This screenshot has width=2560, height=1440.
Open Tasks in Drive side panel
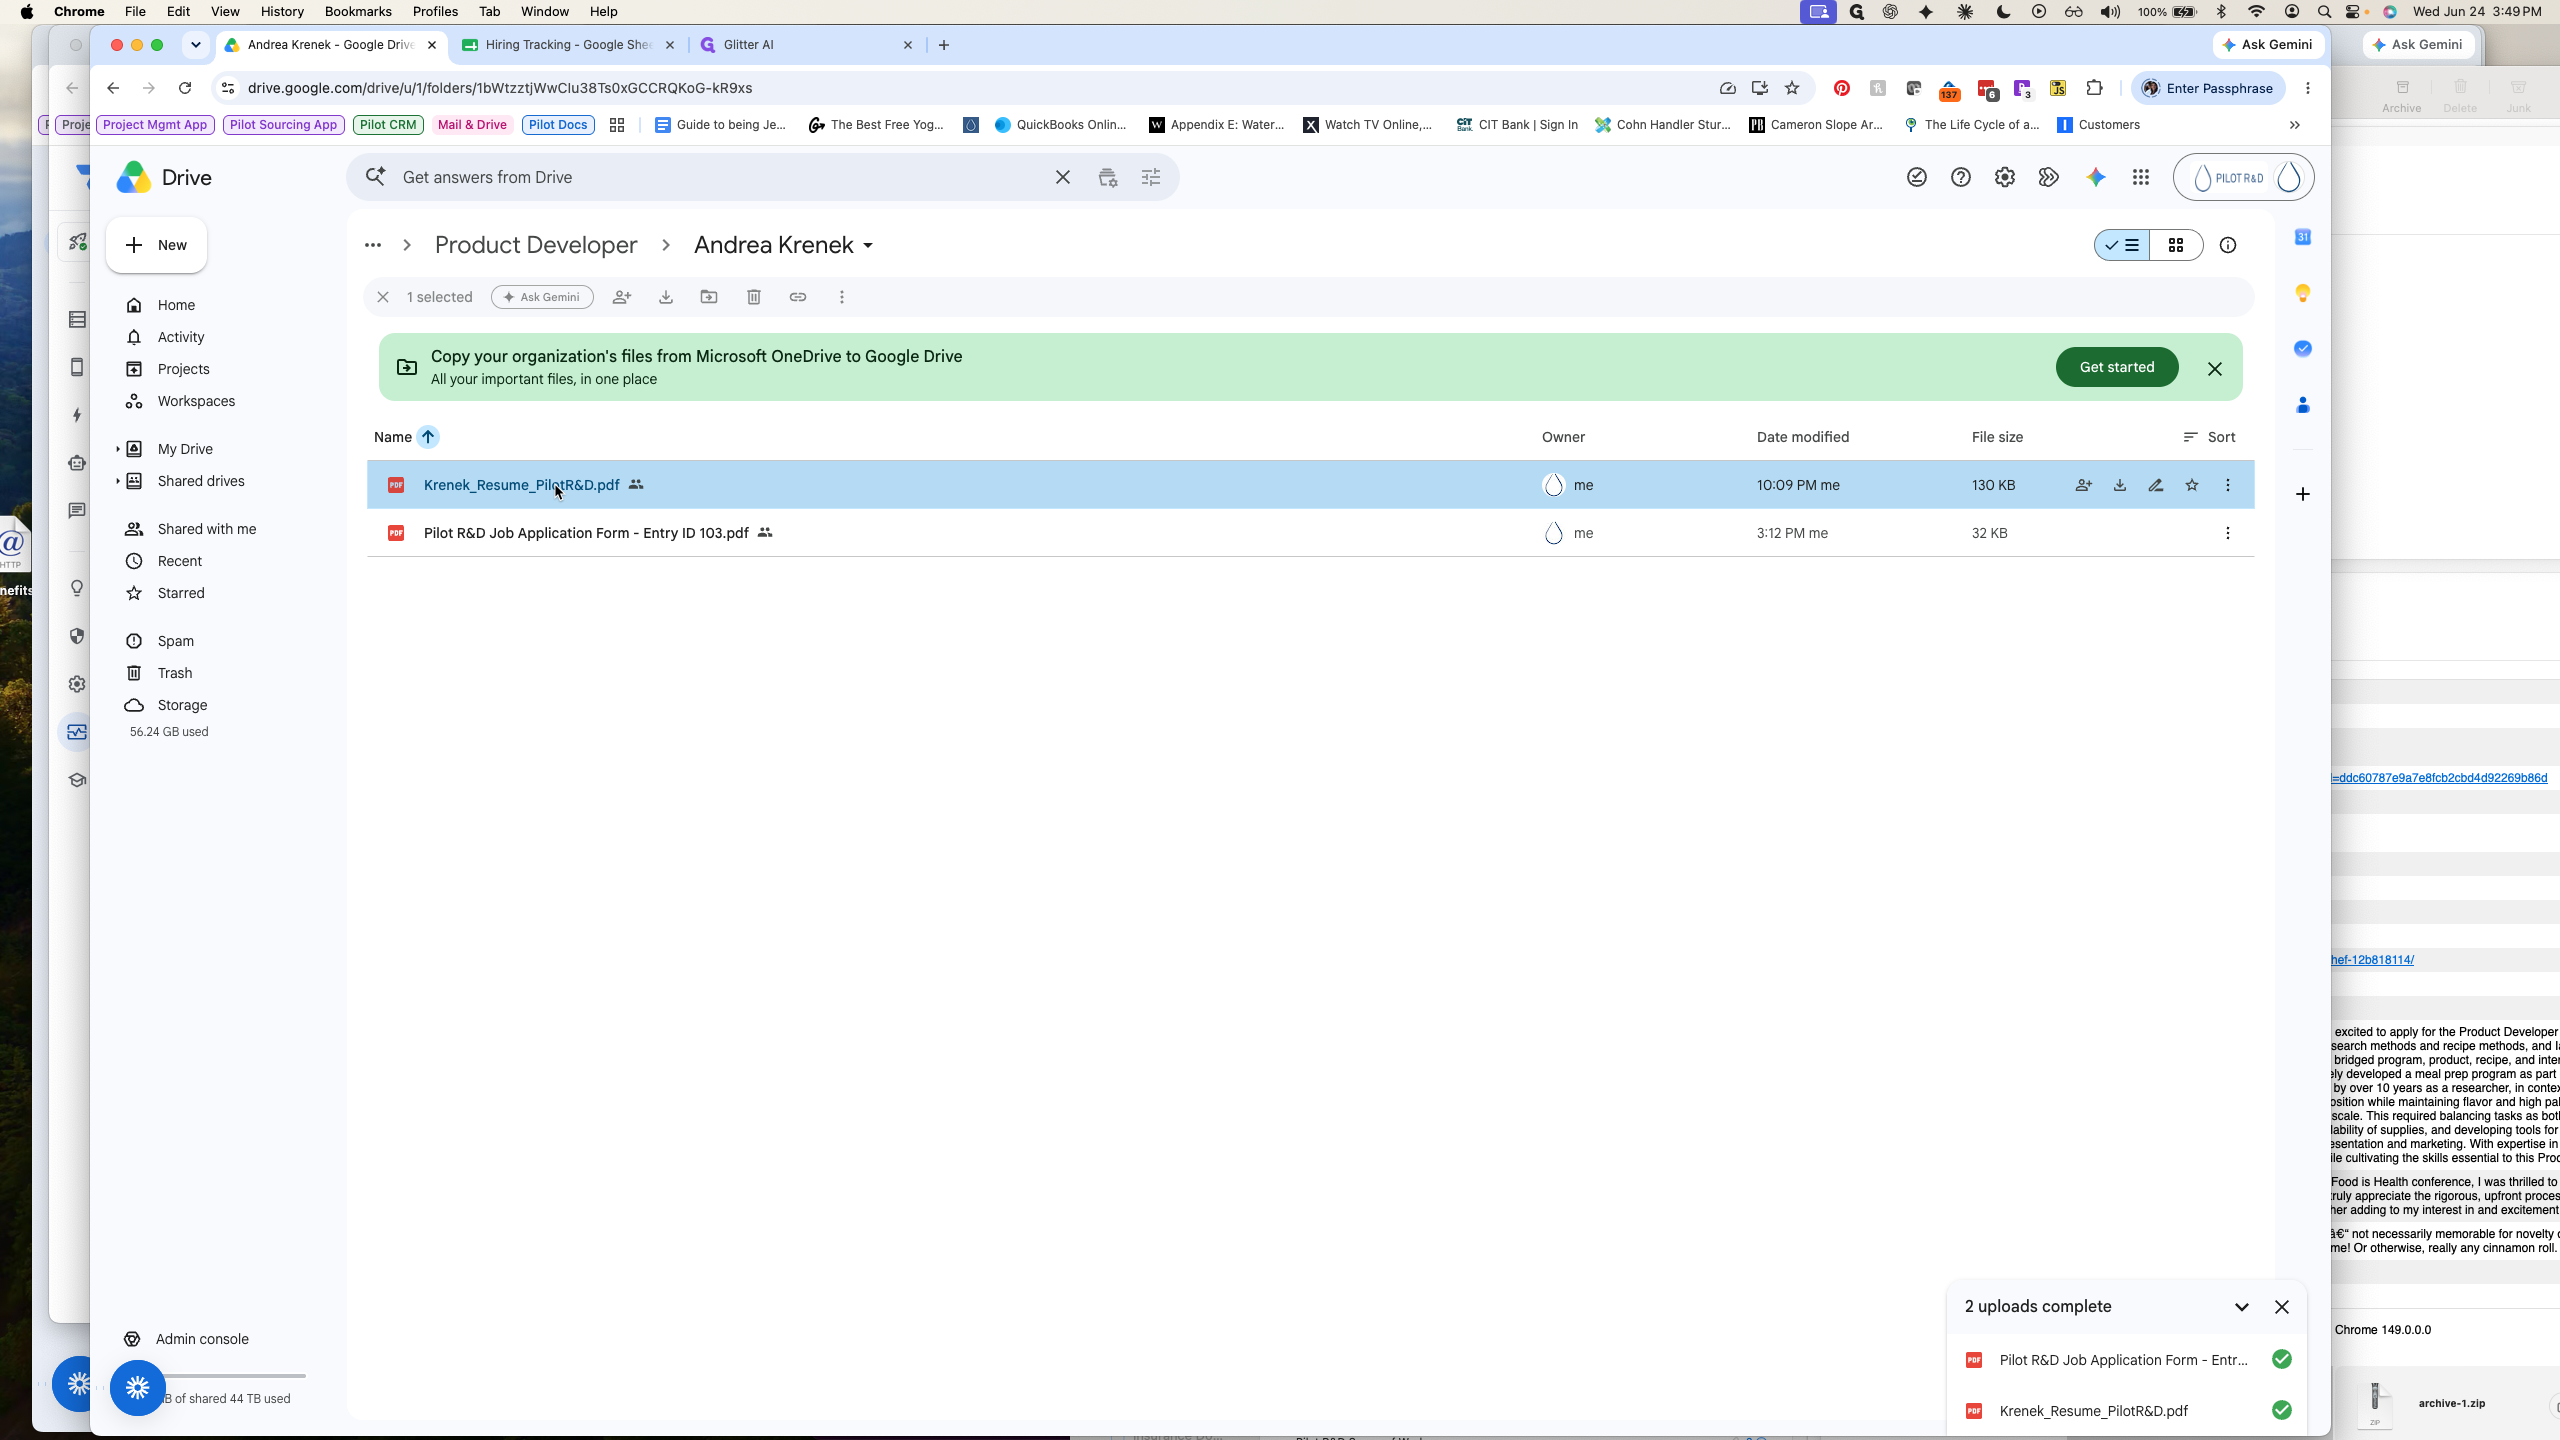coord(2303,349)
